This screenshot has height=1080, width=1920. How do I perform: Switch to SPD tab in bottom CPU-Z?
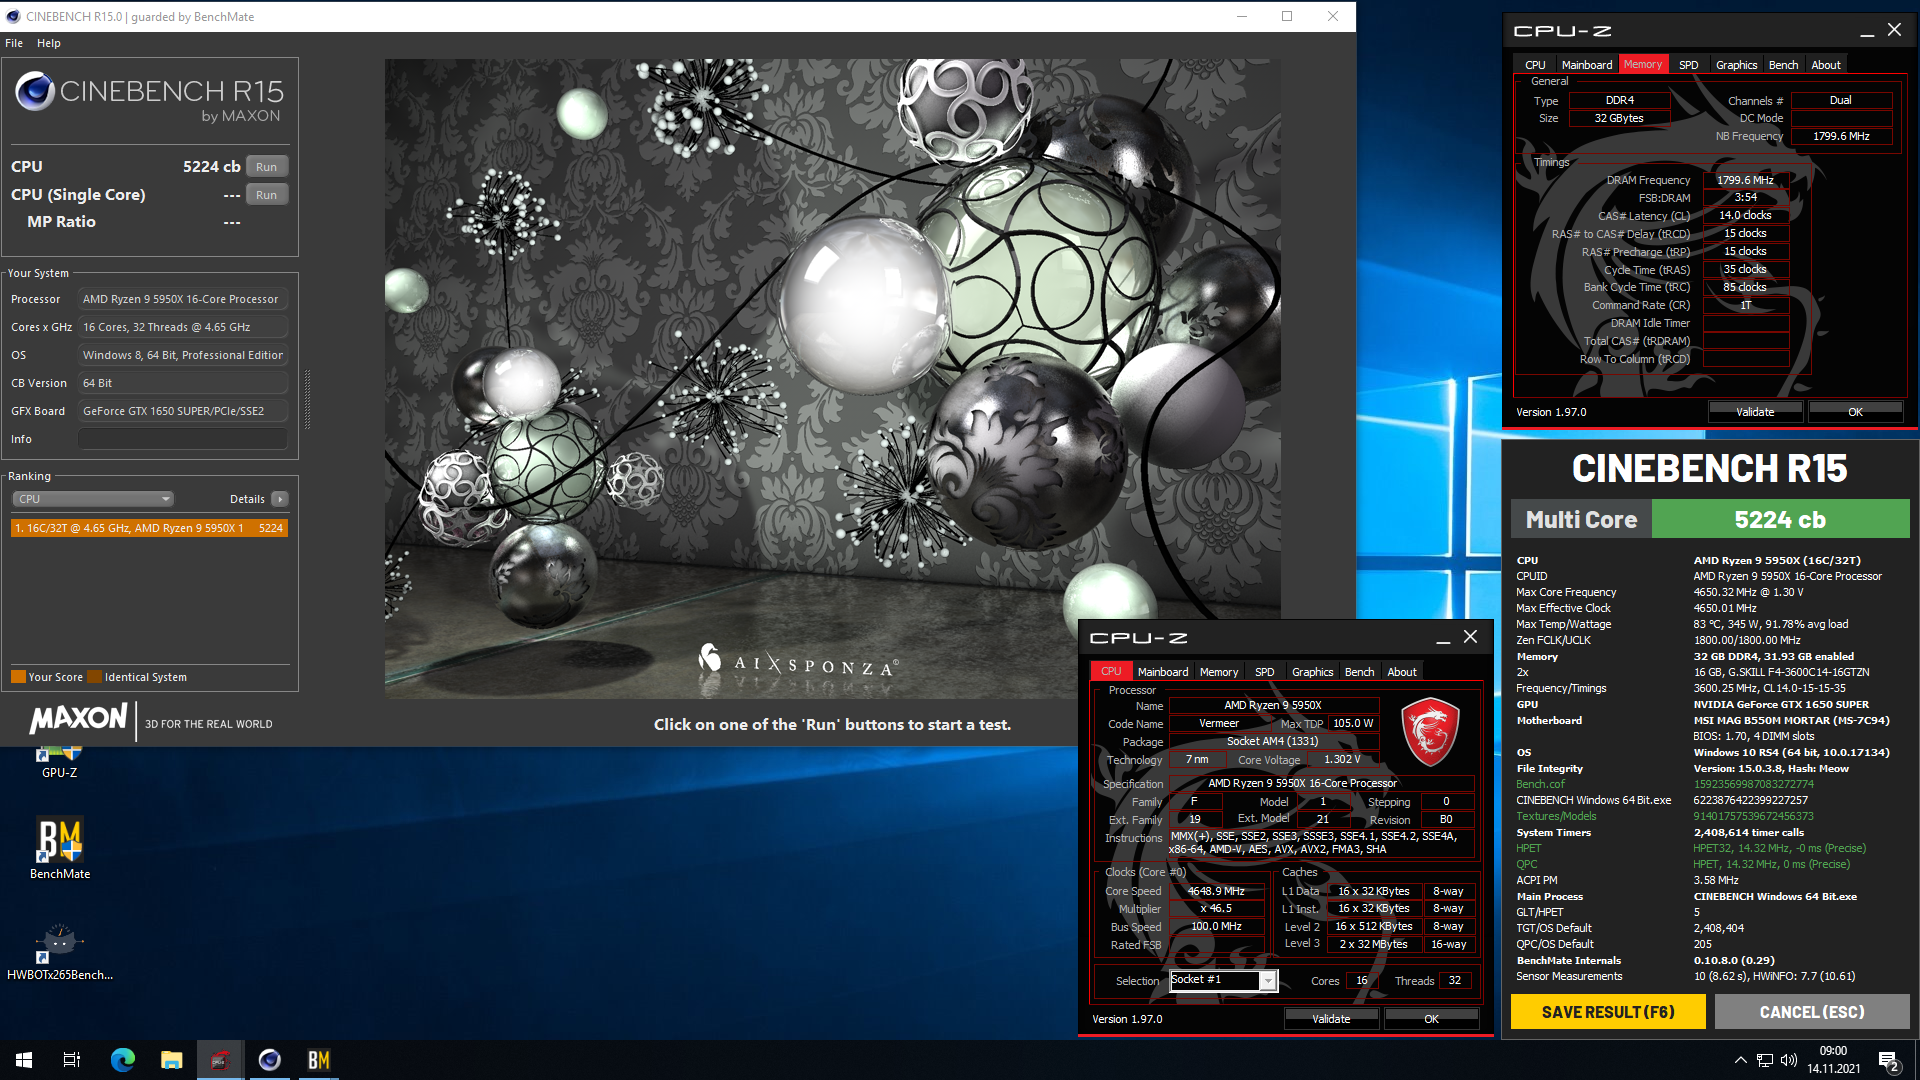(x=1264, y=672)
